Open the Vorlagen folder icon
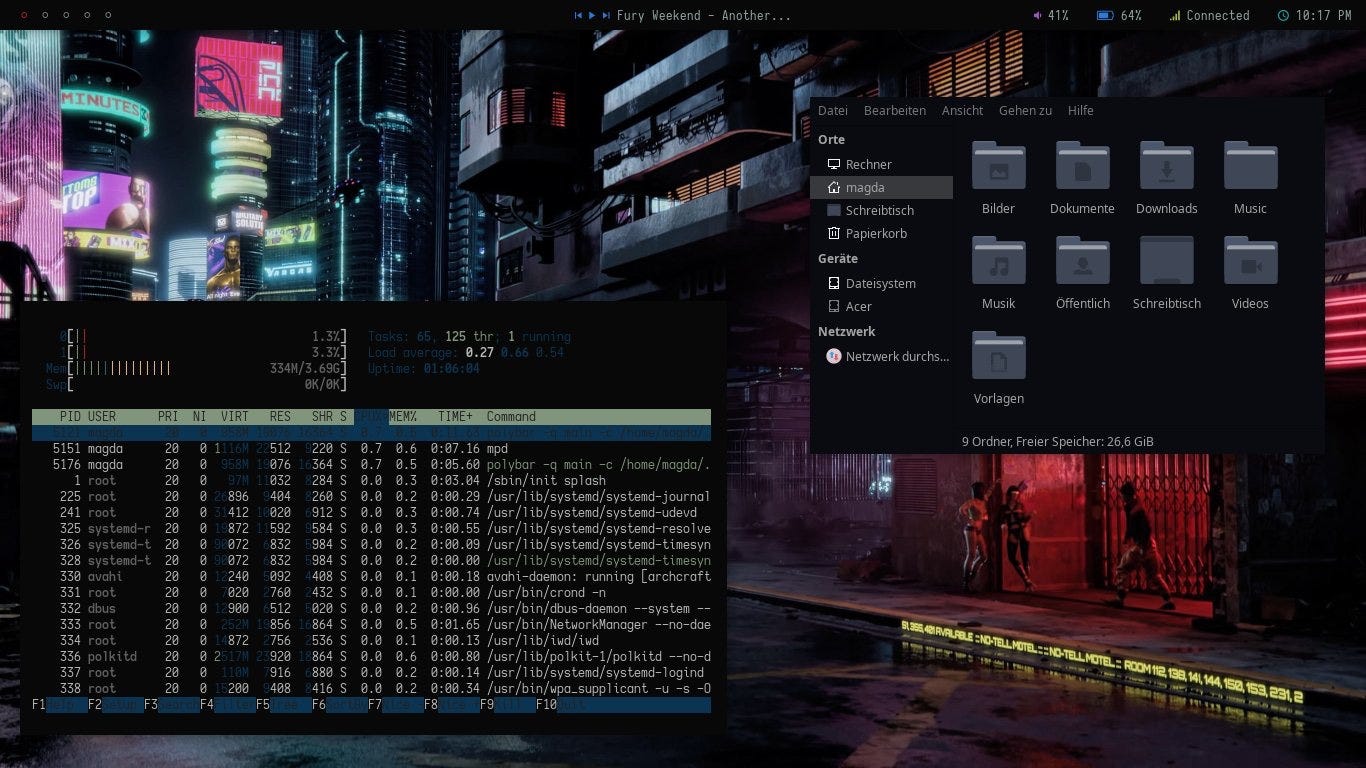The height and width of the screenshot is (768, 1366). coord(998,356)
